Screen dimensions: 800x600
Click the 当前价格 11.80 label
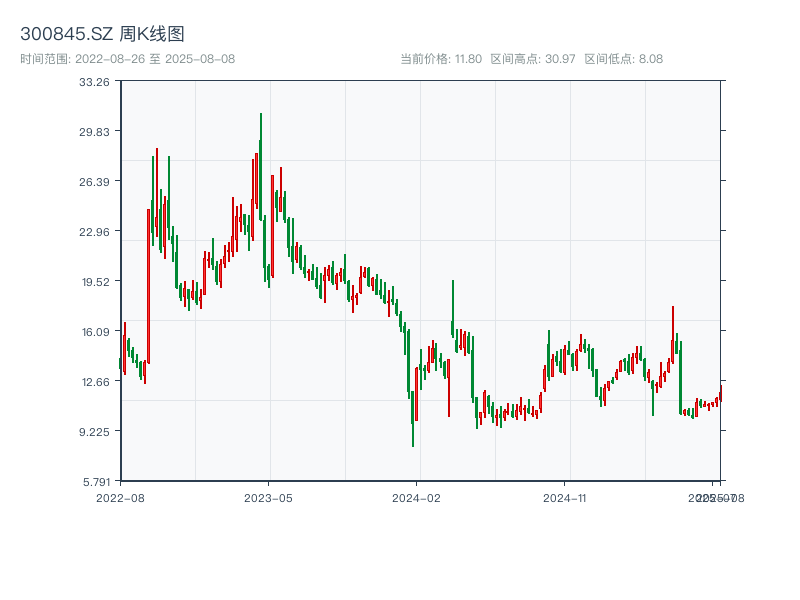coord(440,59)
